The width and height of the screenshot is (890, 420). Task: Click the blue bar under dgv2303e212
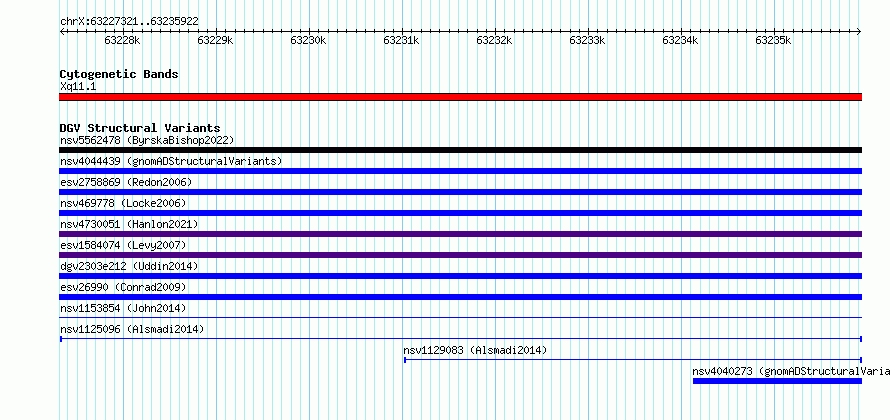pos(460,276)
